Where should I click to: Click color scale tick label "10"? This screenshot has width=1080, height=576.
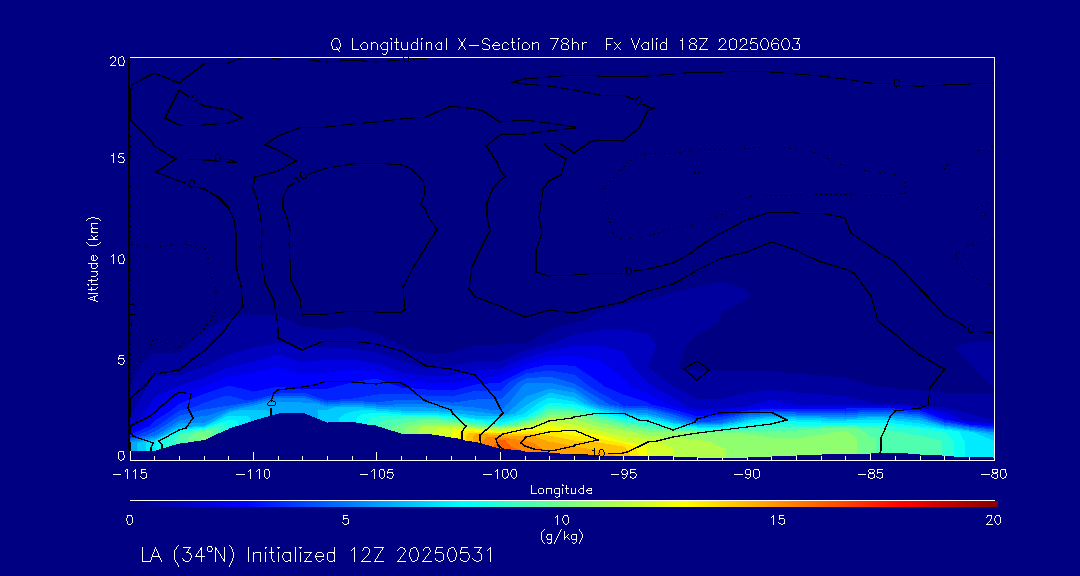click(561, 521)
